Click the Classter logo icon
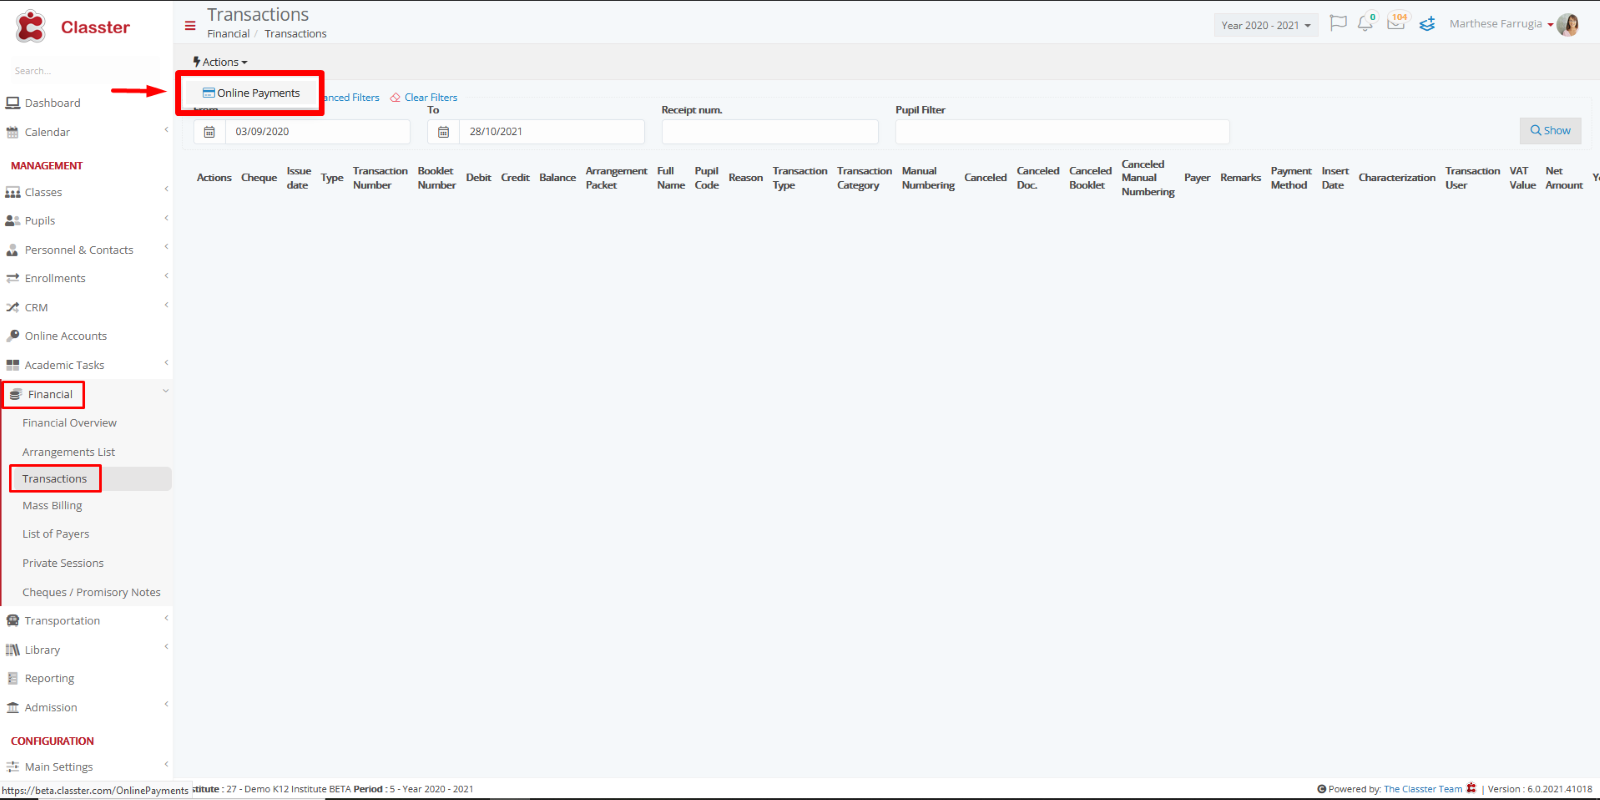This screenshot has width=1600, height=800. tap(31, 27)
